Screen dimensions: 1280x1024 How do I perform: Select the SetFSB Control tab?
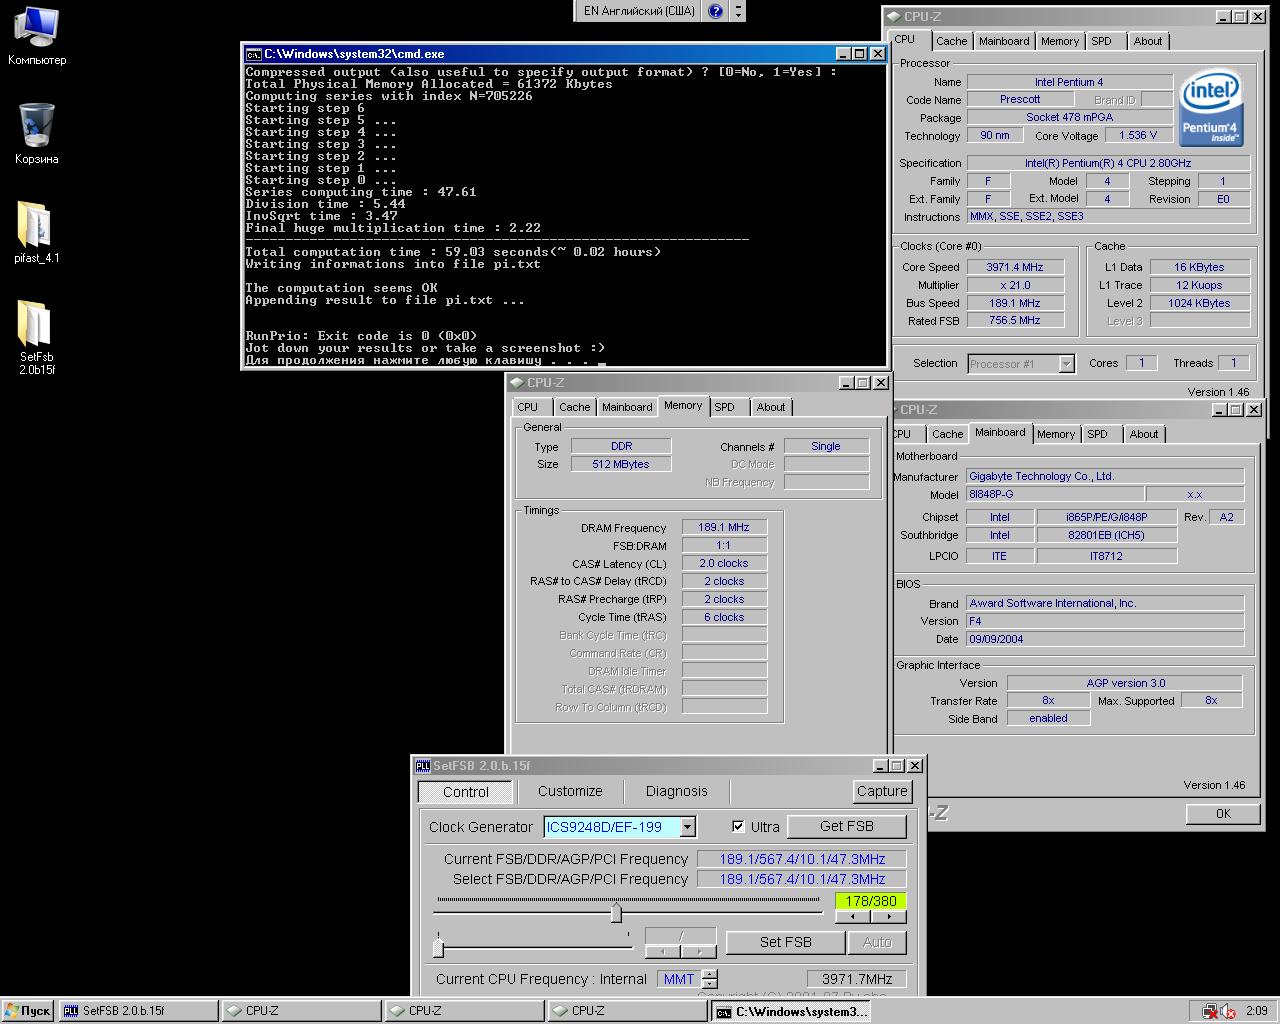pyautogui.click(x=466, y=792)
